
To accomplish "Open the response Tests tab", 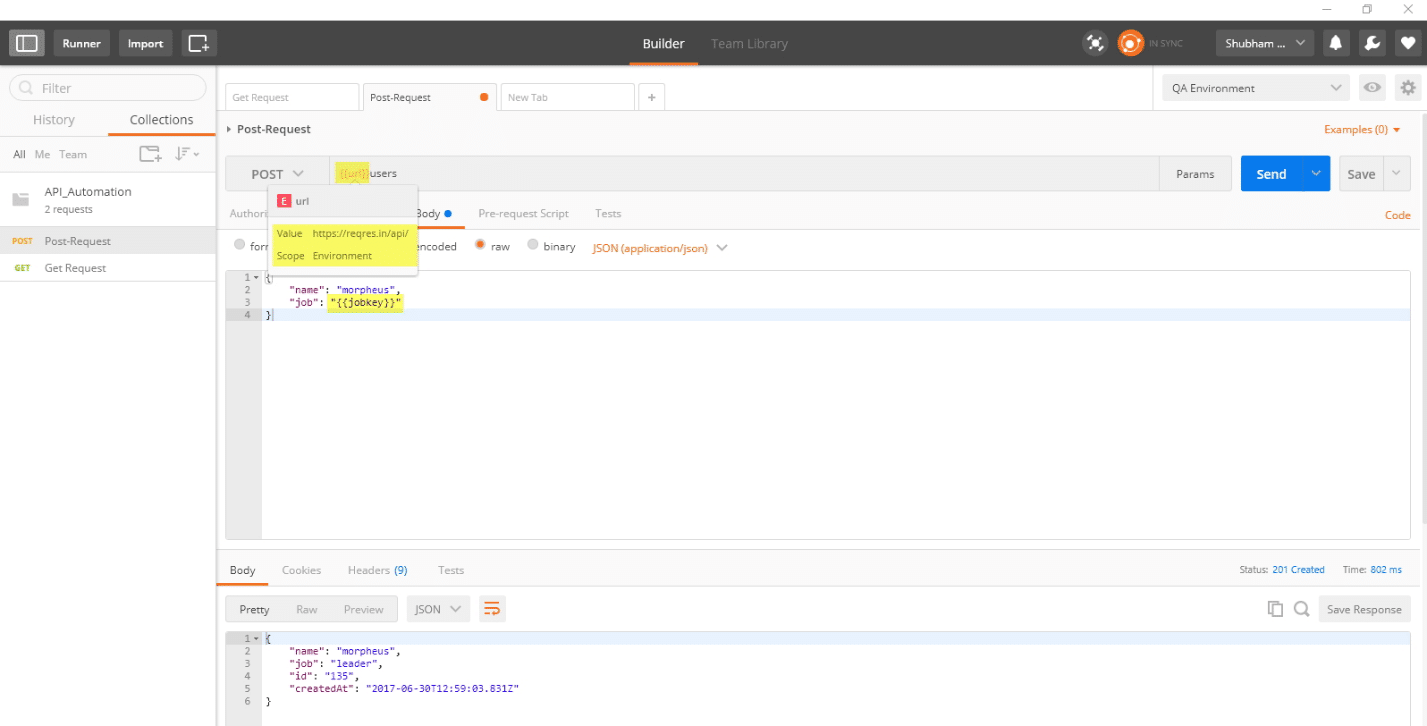I will coord(451,570).
